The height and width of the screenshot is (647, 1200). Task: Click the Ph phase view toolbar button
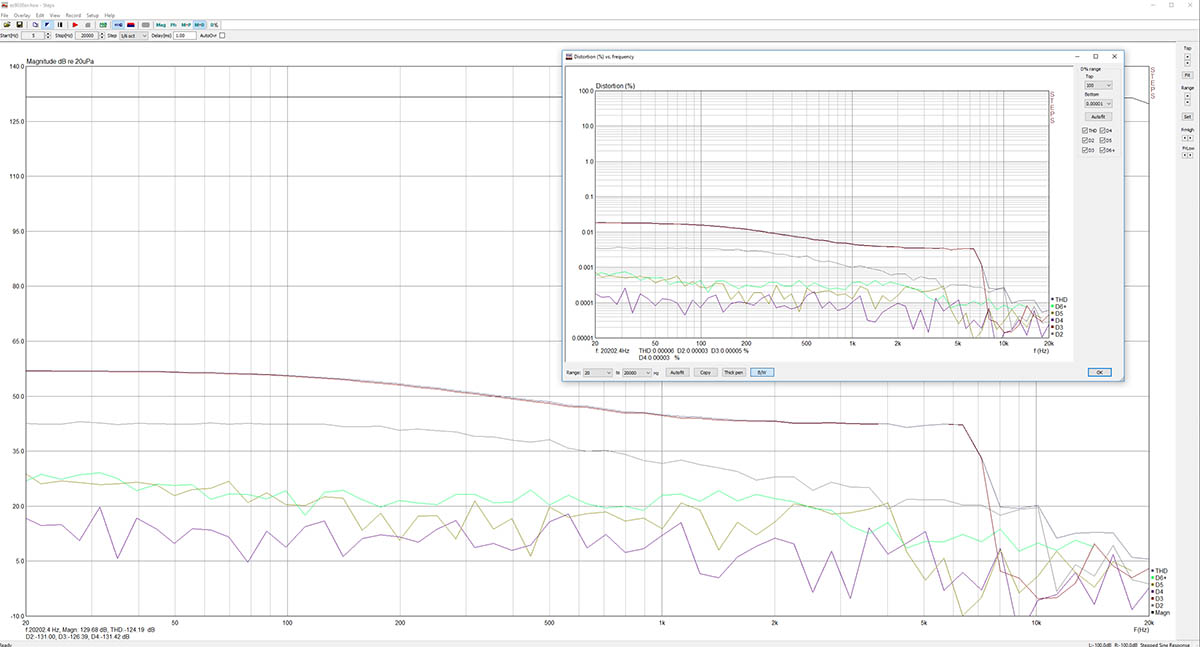click(173, 25)
